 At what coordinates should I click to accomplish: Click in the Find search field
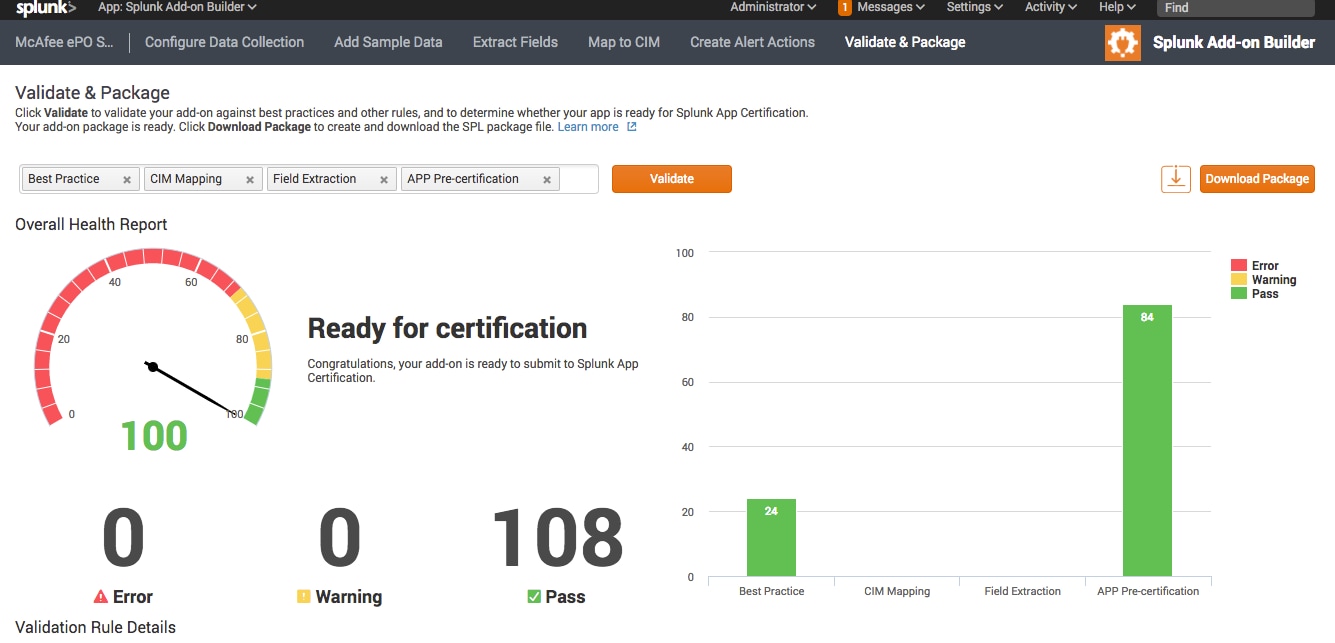[x=1235, y=7]
